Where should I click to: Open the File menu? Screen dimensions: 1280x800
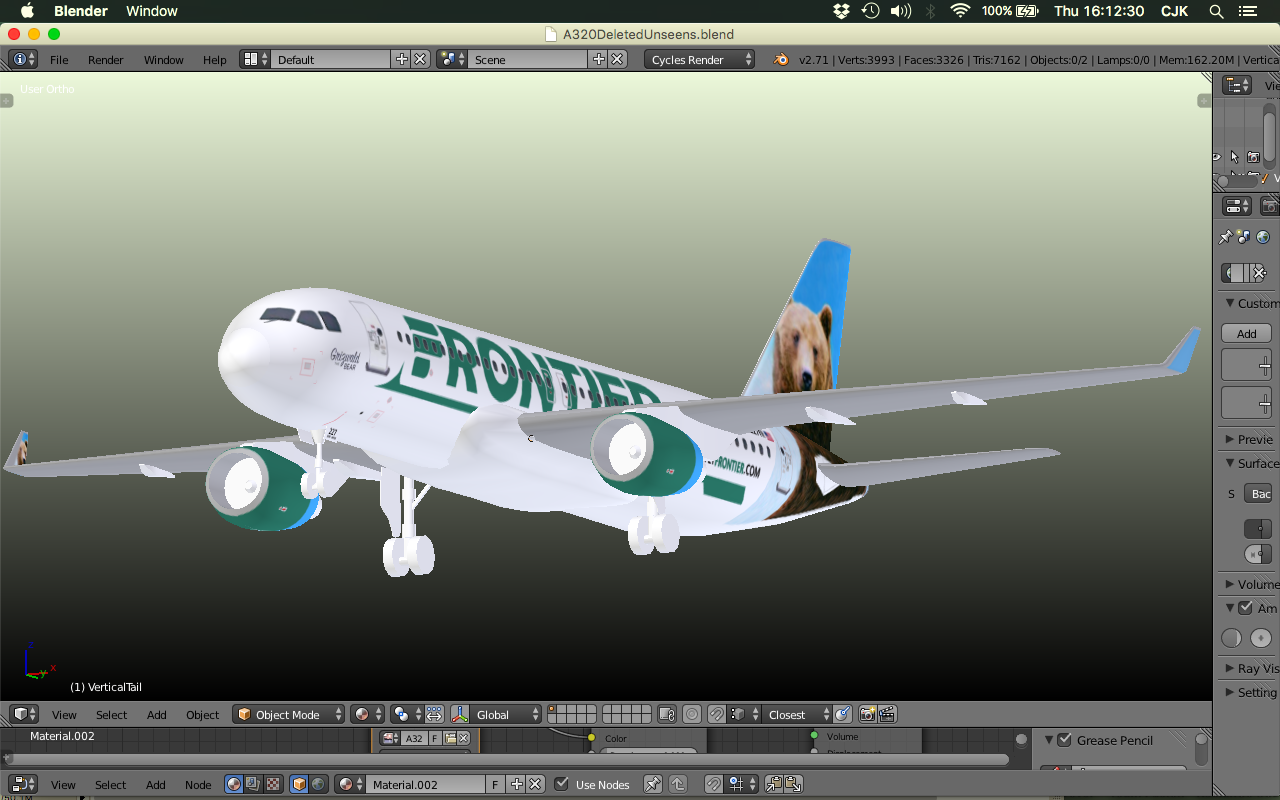coord(60,60)
